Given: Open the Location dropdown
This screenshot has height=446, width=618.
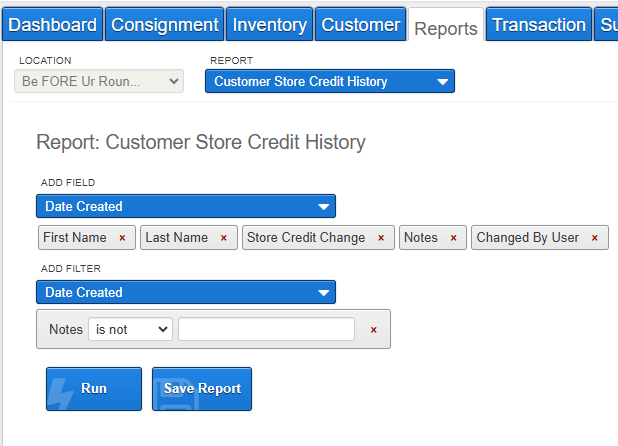Looking at the screenshot, I should [99, 81].
